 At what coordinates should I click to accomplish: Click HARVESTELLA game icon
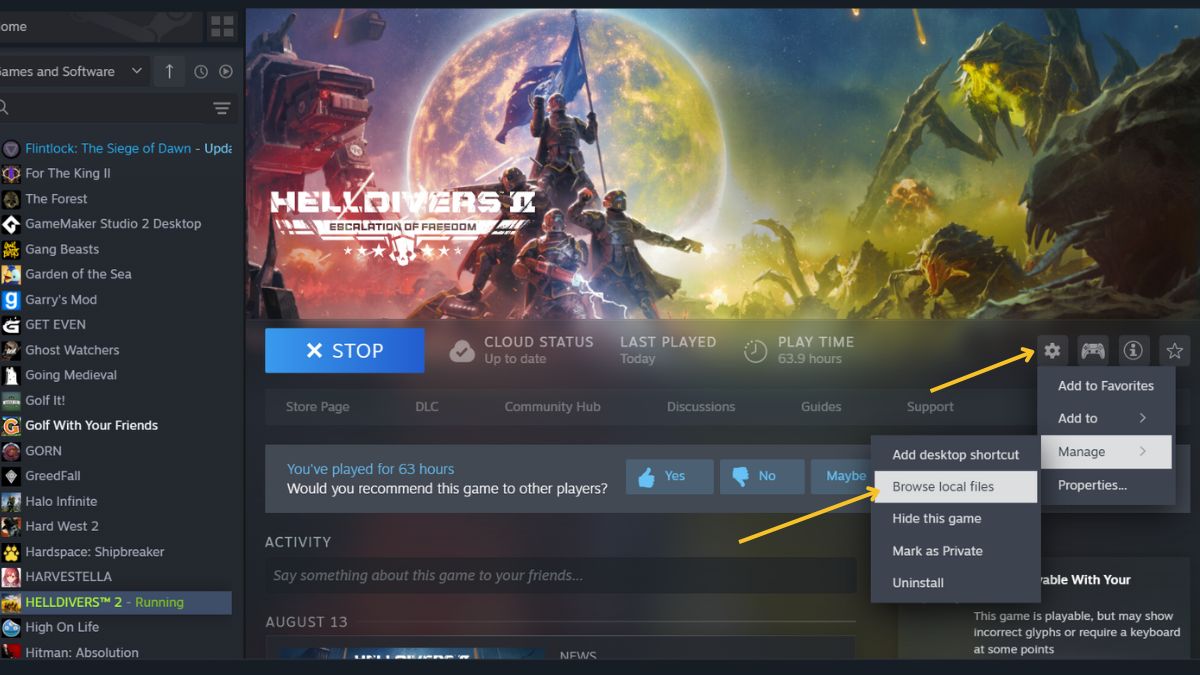click(11, 577)
